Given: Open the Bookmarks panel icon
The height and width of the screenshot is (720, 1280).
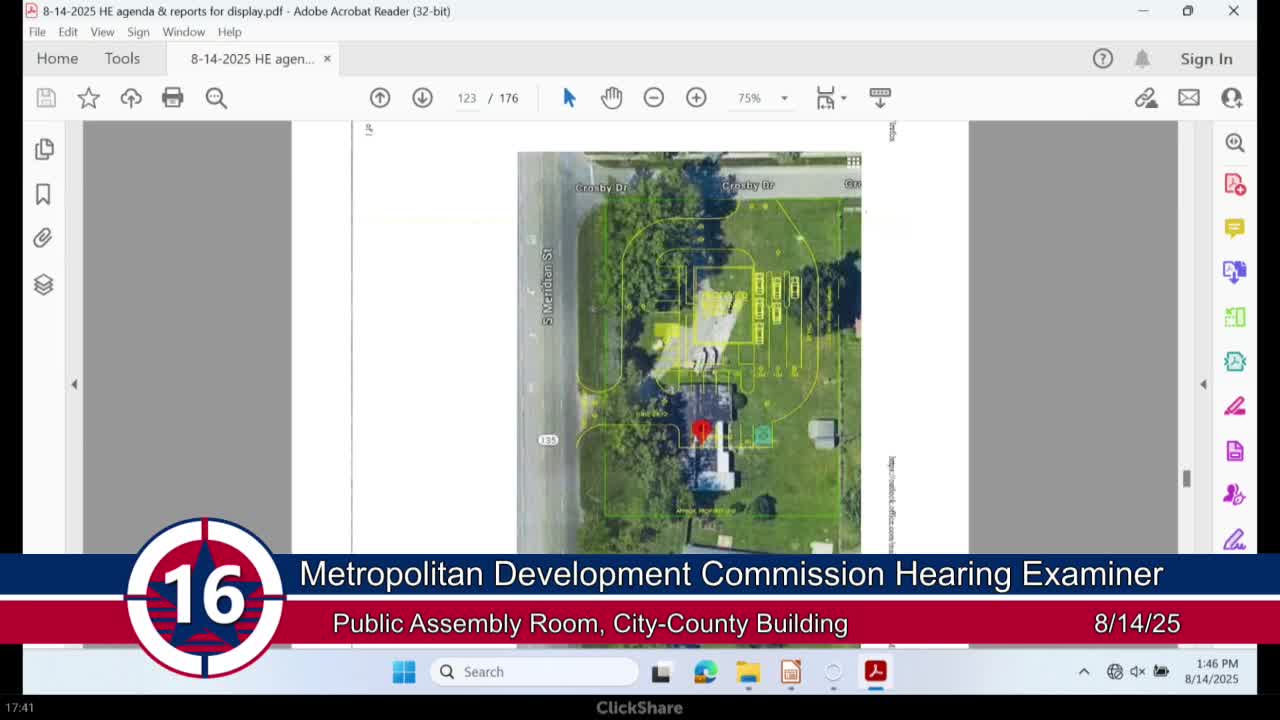Looking at the screenshot, I should (x=43, y=194).
